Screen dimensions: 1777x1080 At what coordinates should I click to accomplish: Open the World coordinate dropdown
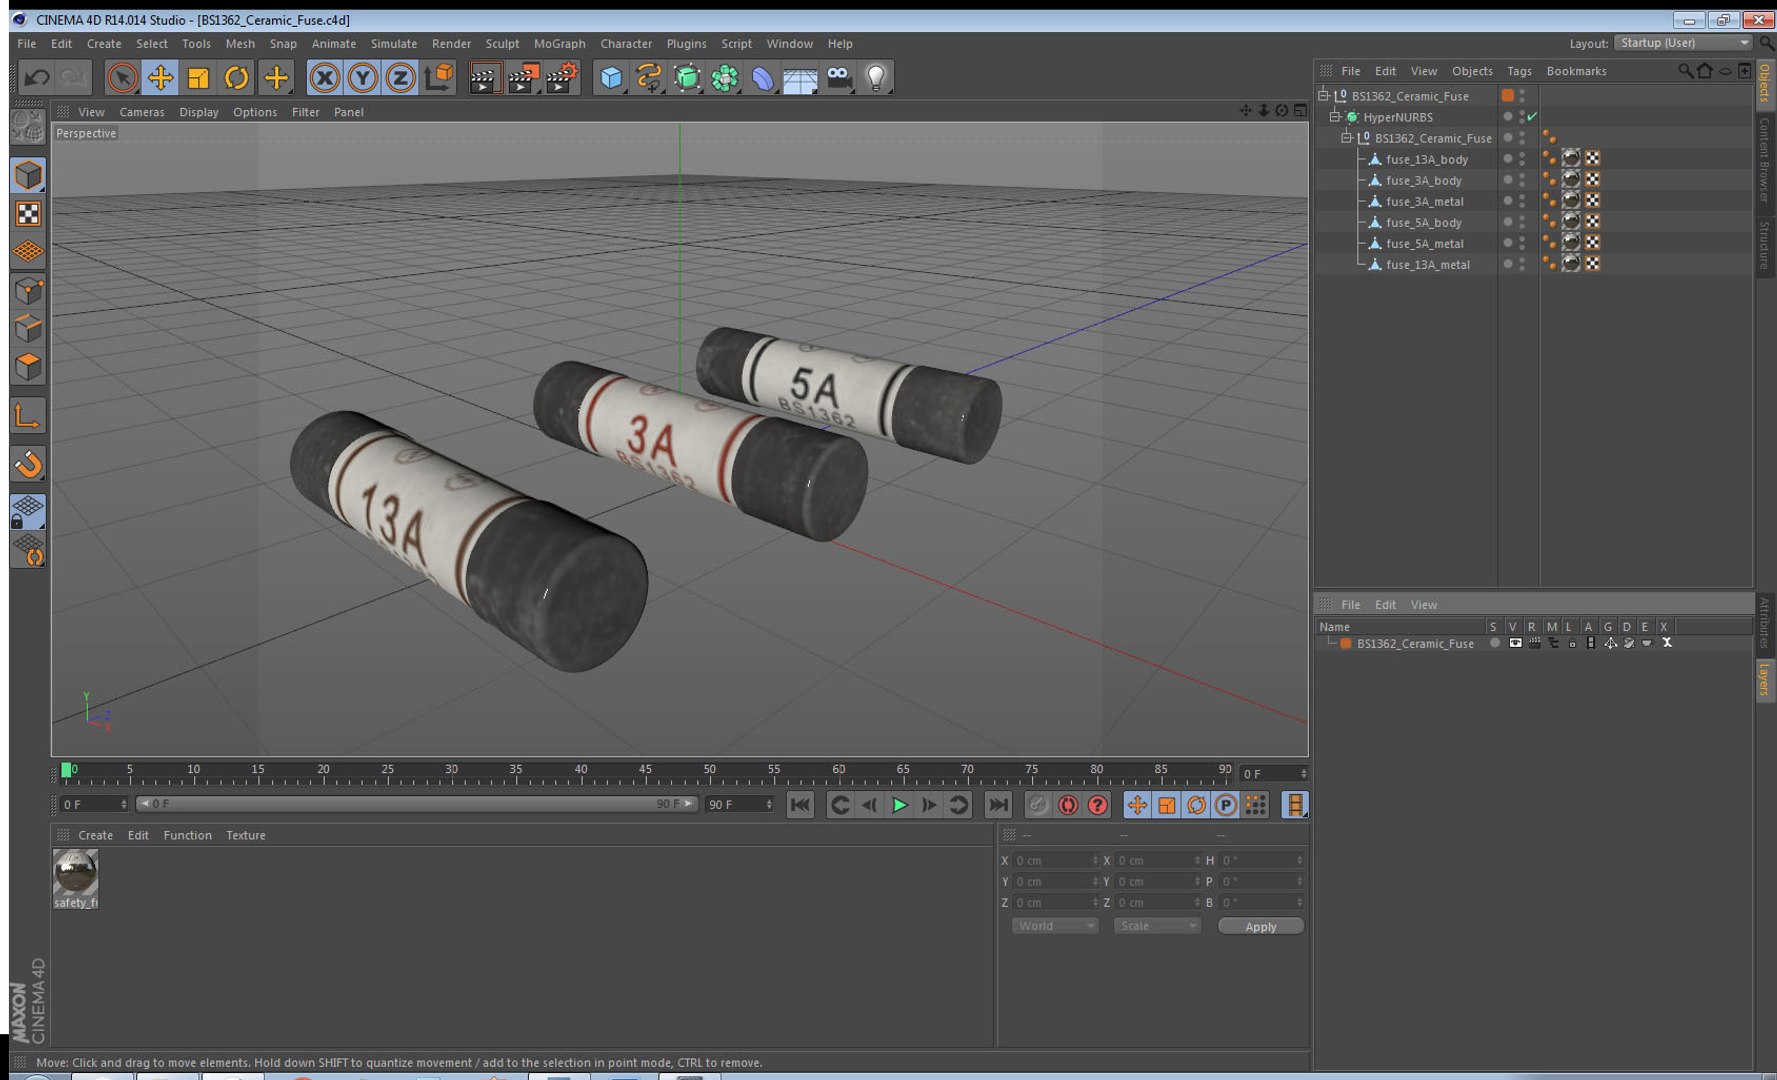[x=1055, y=926]
